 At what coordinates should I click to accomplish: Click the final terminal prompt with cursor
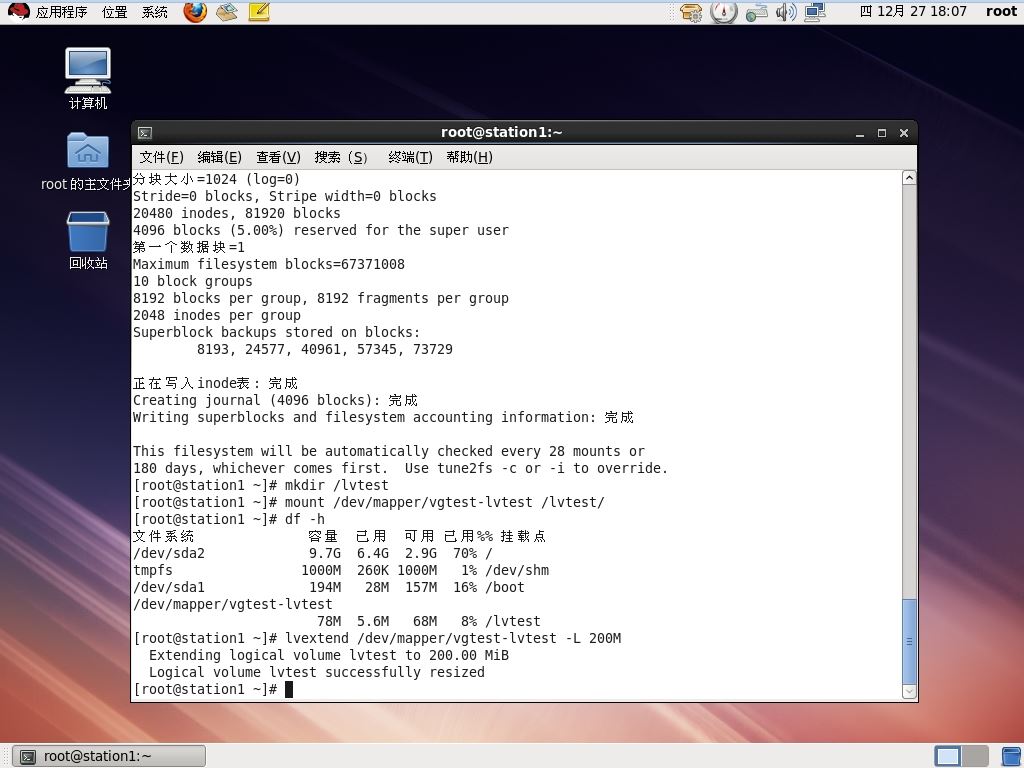tap(213, 689)
